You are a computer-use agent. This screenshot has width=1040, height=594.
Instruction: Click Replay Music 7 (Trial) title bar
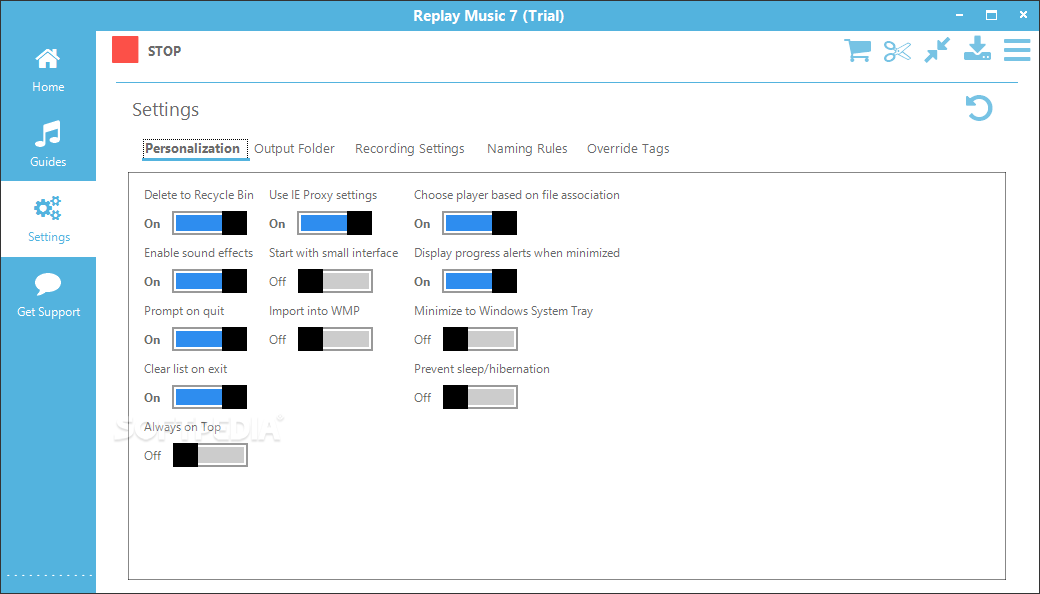point(489,15)
